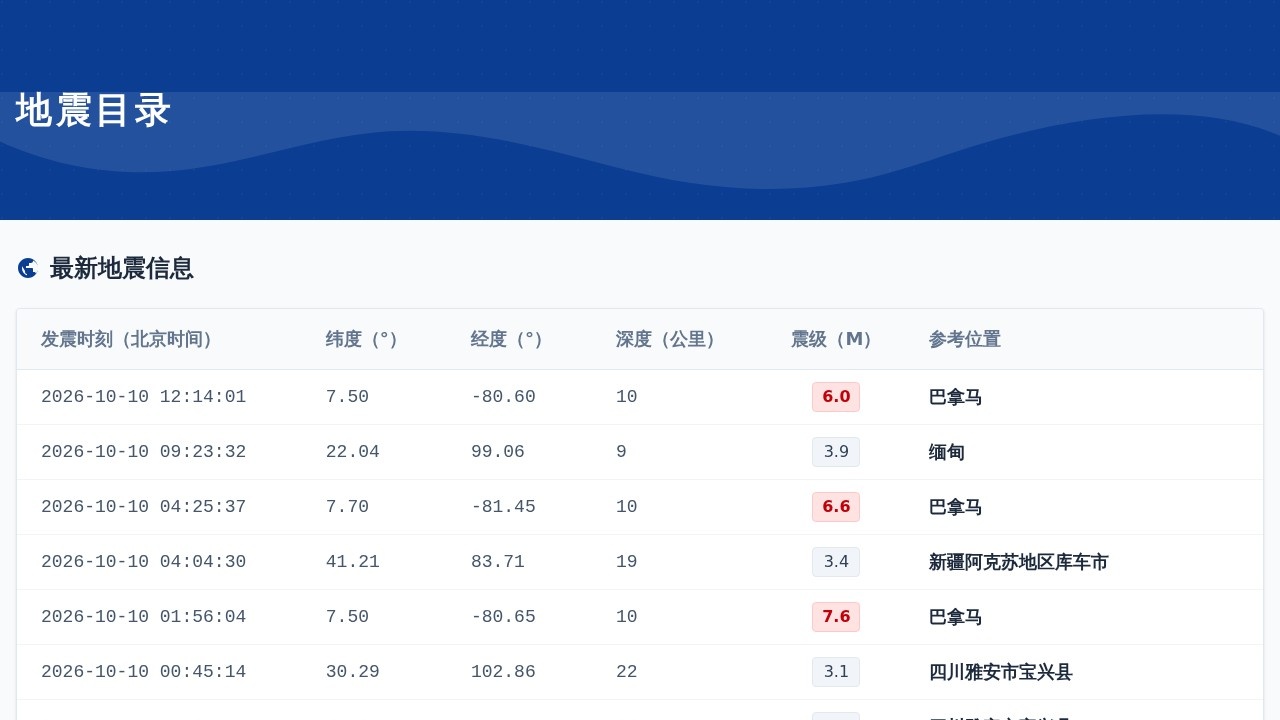Viewport: 1280px width, 720px height.
Task: Select the 2026-10-10 09:23:32 time cell
Action: tap(144, 452)
